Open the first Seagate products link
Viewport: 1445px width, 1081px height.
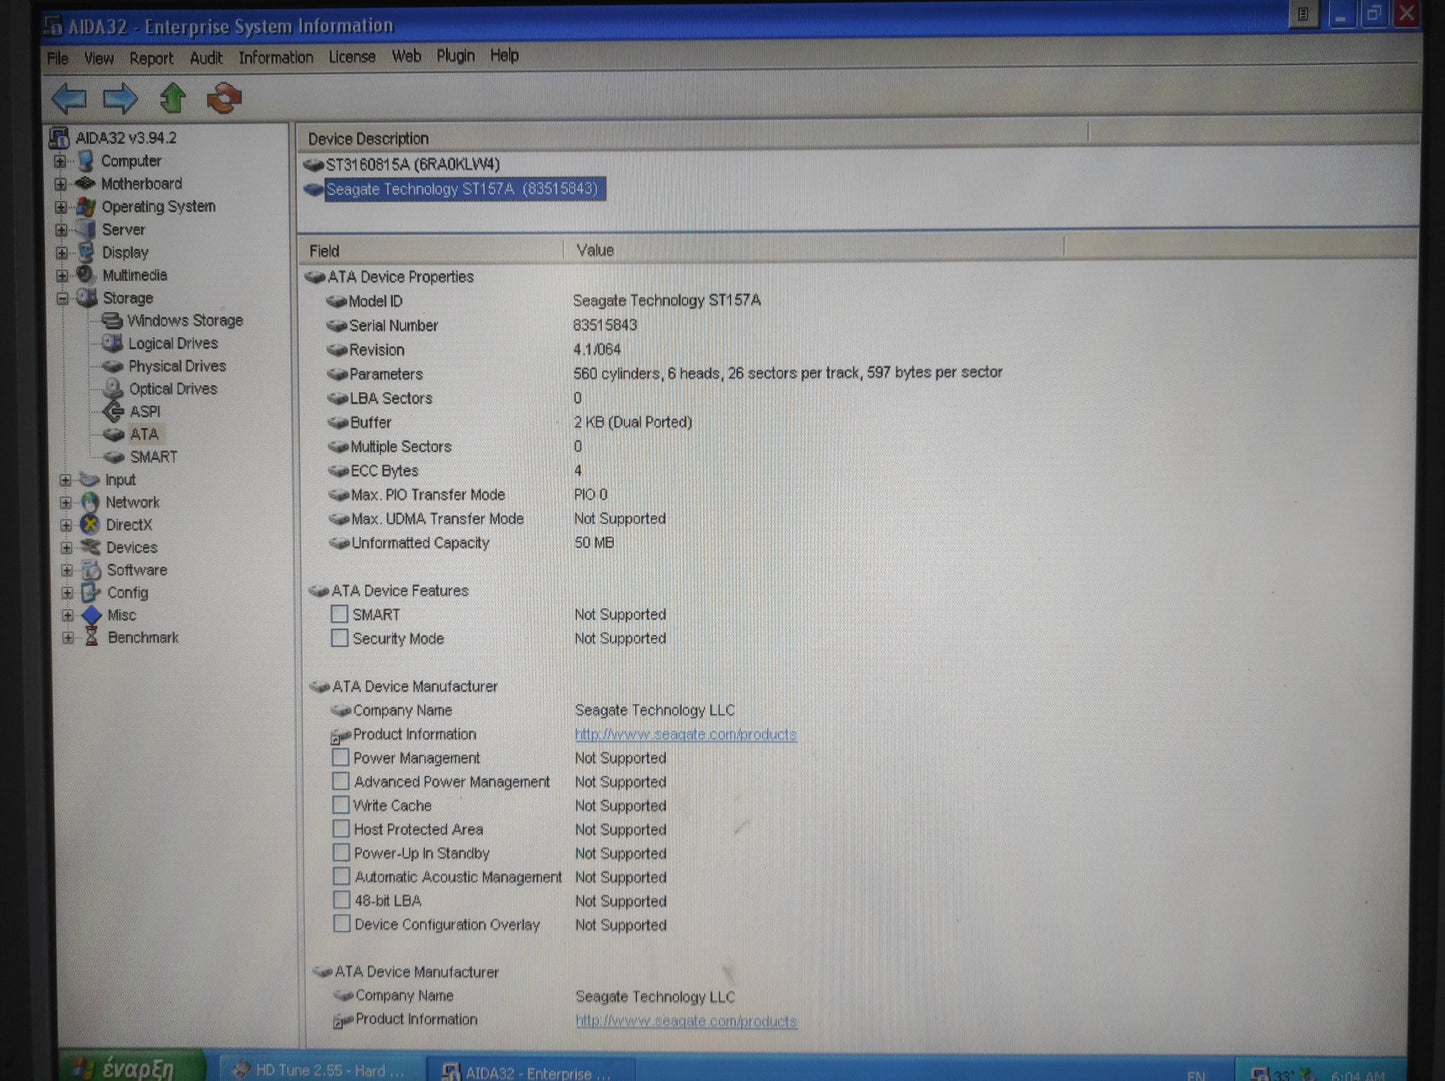685,735
